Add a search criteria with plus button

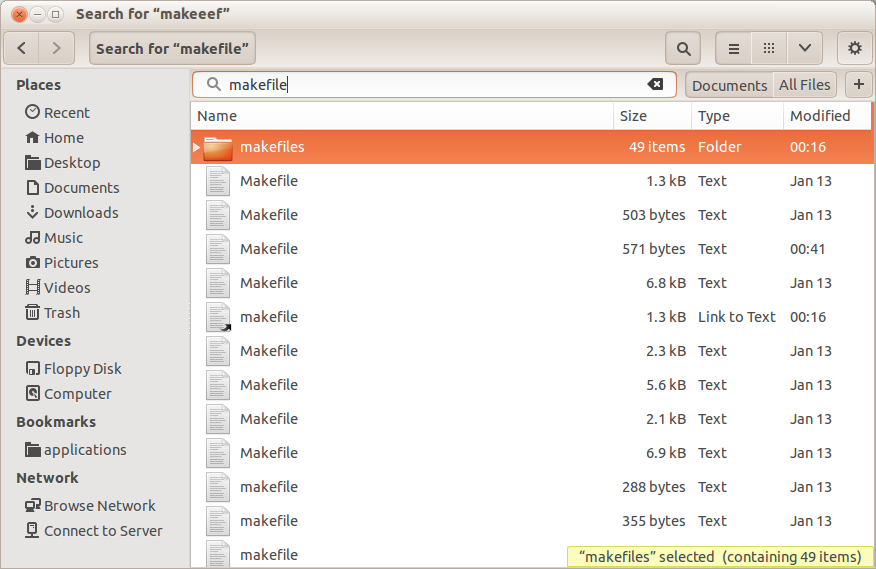tap(858, 85)
